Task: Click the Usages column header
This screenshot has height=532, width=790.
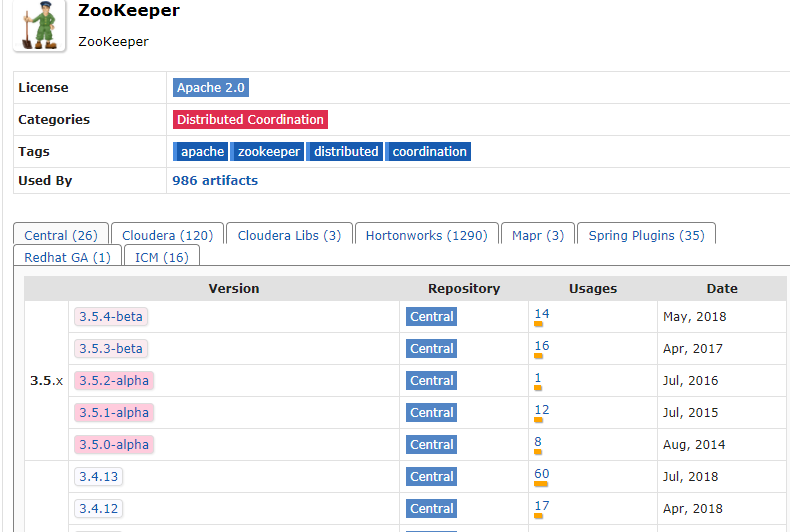Action: tap(592, 288)
